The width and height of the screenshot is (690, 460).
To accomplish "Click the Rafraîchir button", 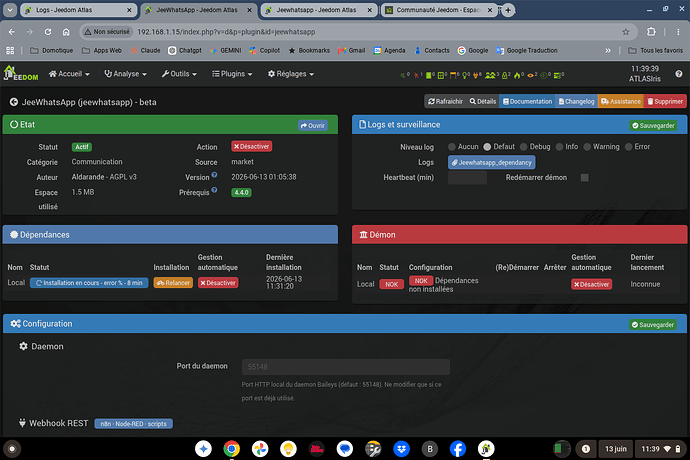I will coord(445,101).
